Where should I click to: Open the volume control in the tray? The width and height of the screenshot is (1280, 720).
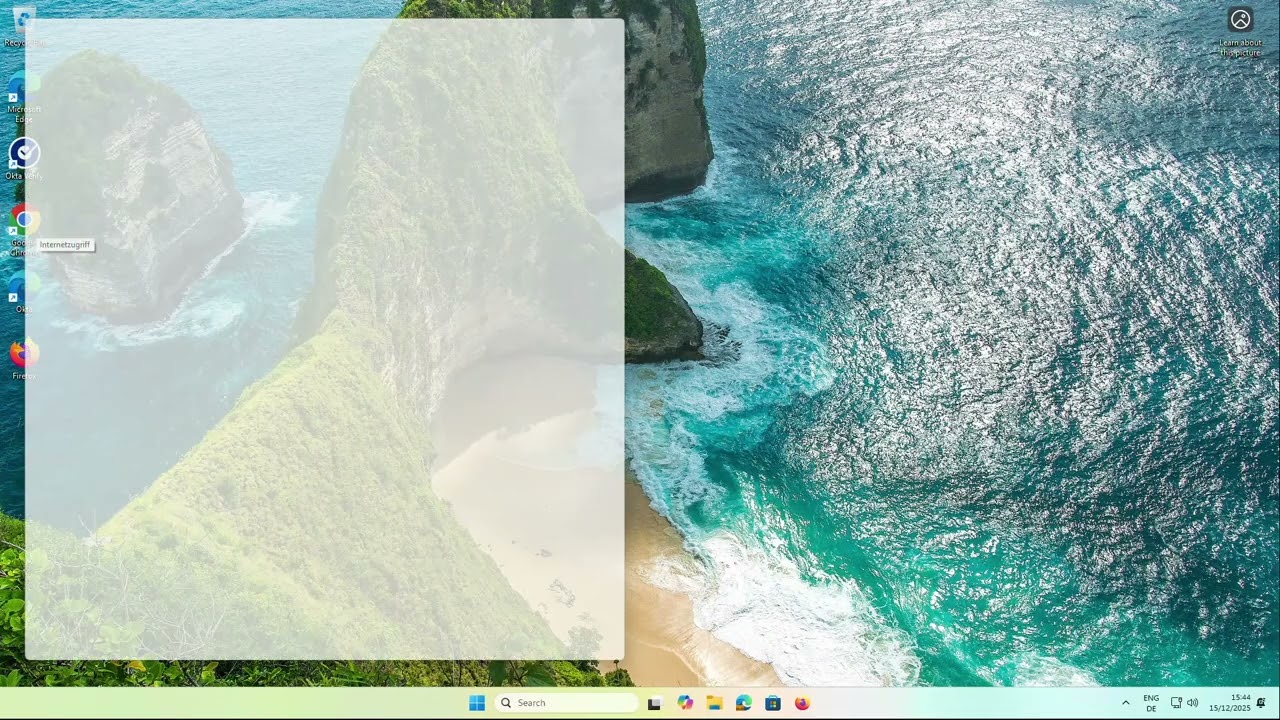coord(1192,703)
